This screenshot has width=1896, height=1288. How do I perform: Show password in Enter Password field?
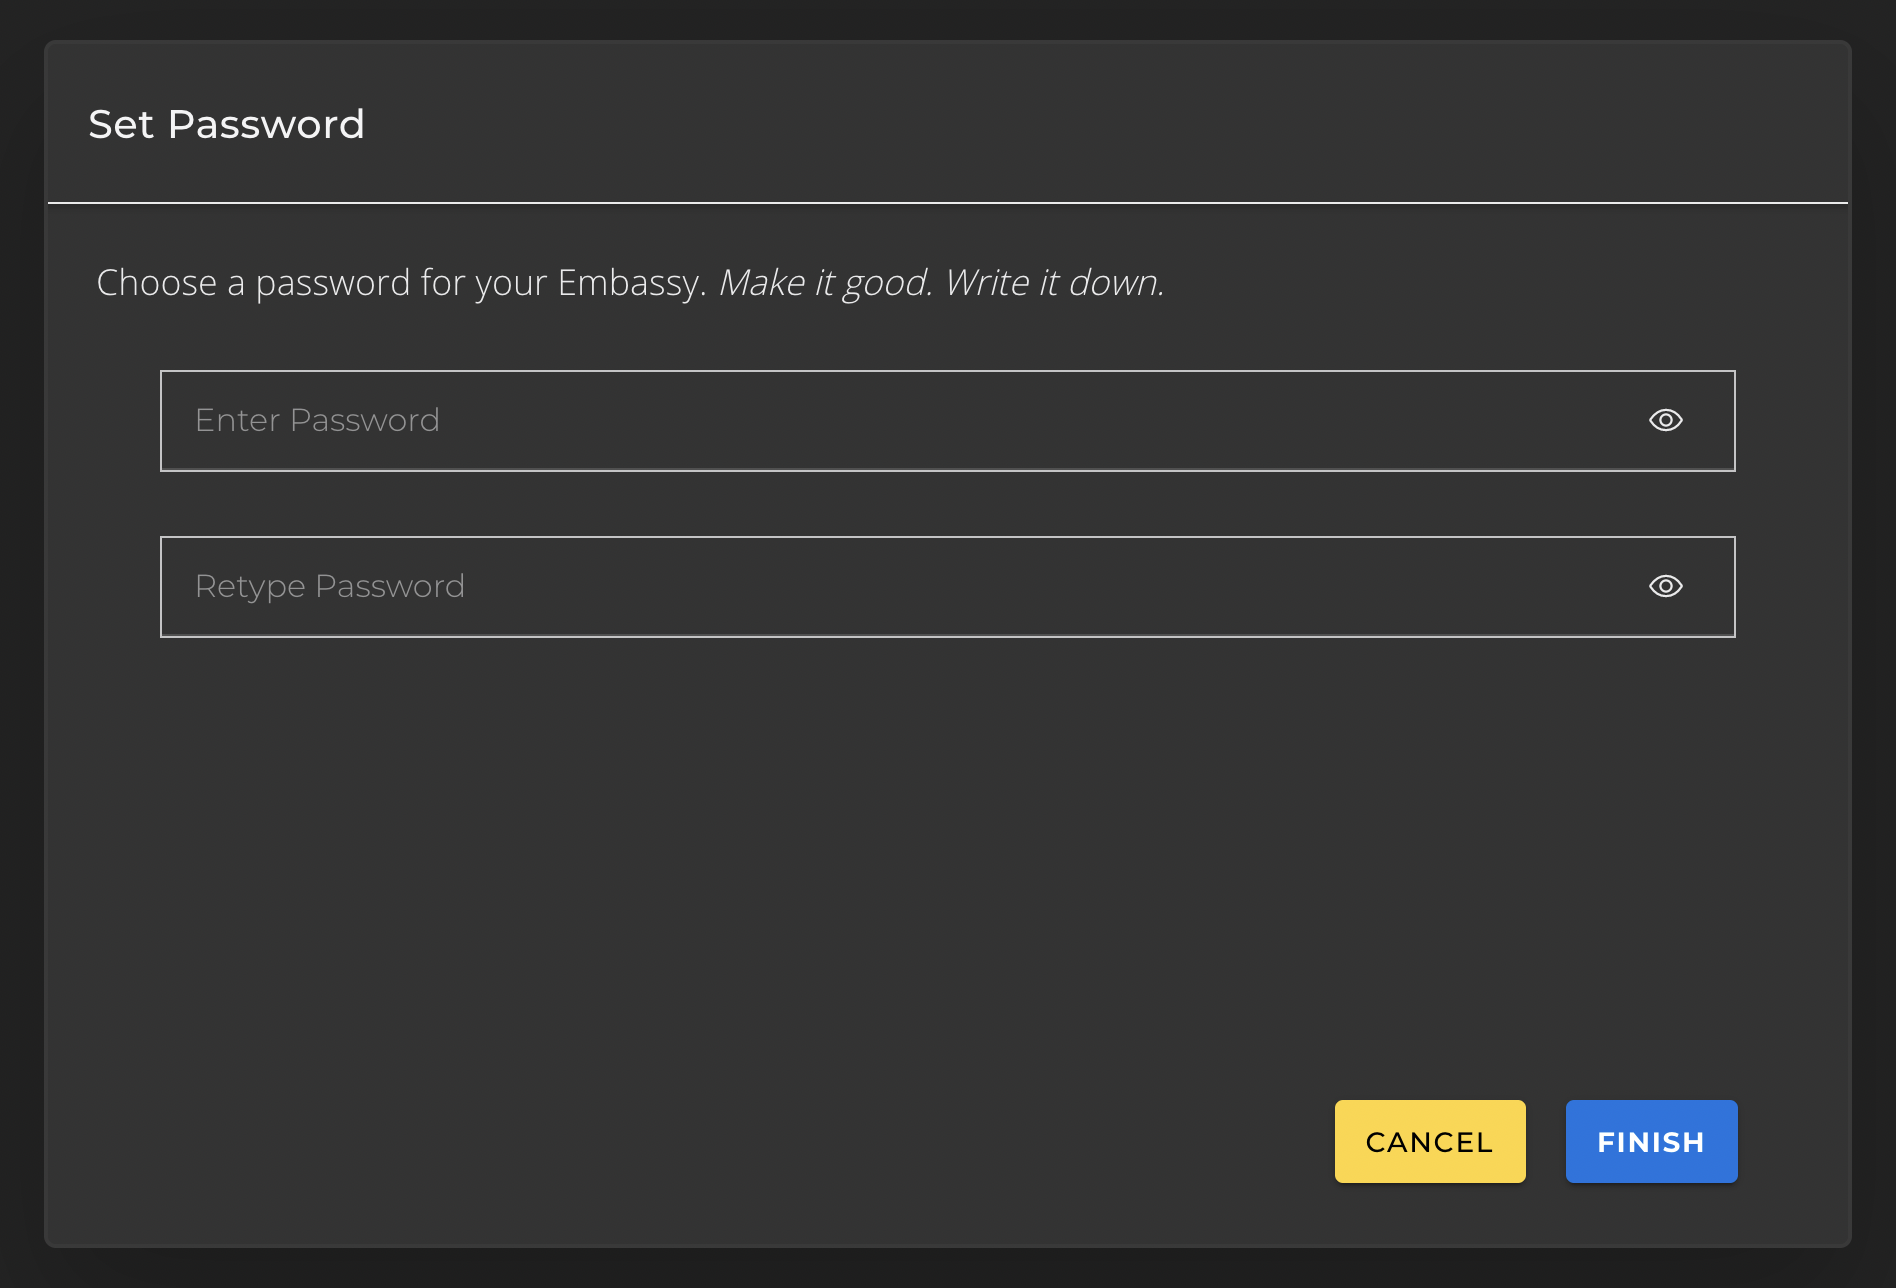[1665, 420]
